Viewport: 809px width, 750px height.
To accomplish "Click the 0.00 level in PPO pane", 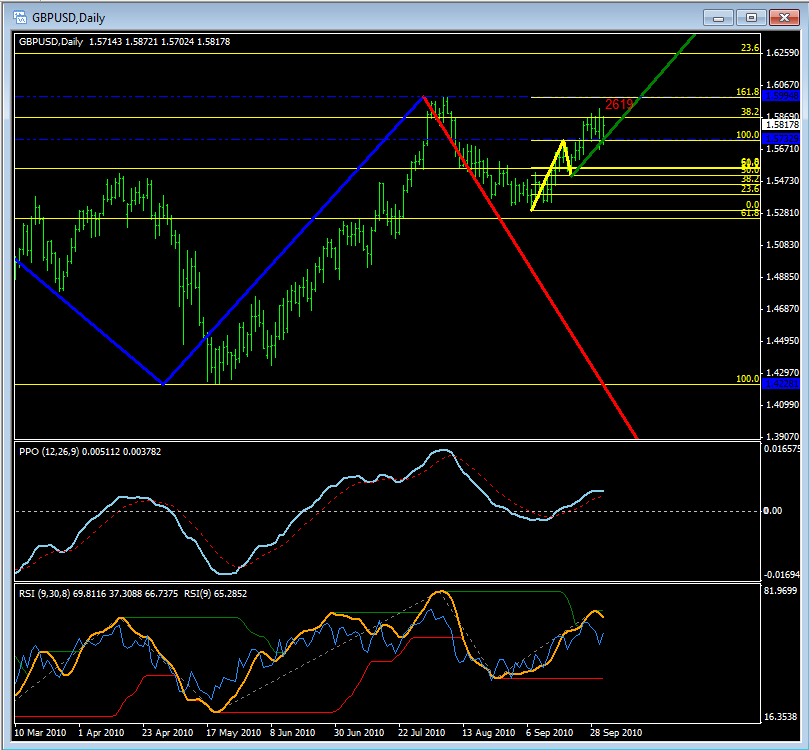I will tap(771, 511).
